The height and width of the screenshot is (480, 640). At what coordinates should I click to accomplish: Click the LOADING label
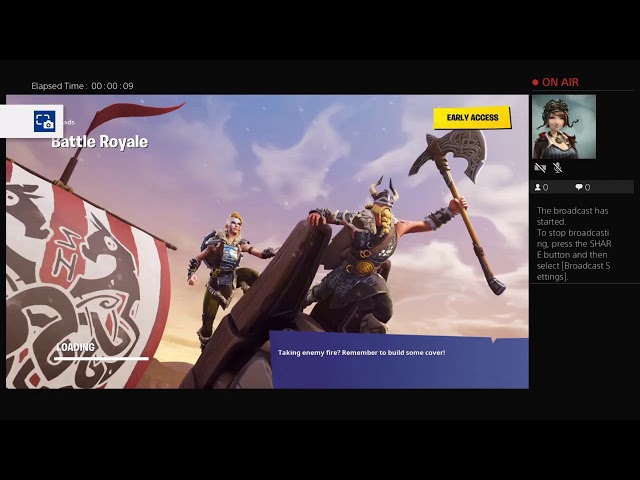(76, 347)
